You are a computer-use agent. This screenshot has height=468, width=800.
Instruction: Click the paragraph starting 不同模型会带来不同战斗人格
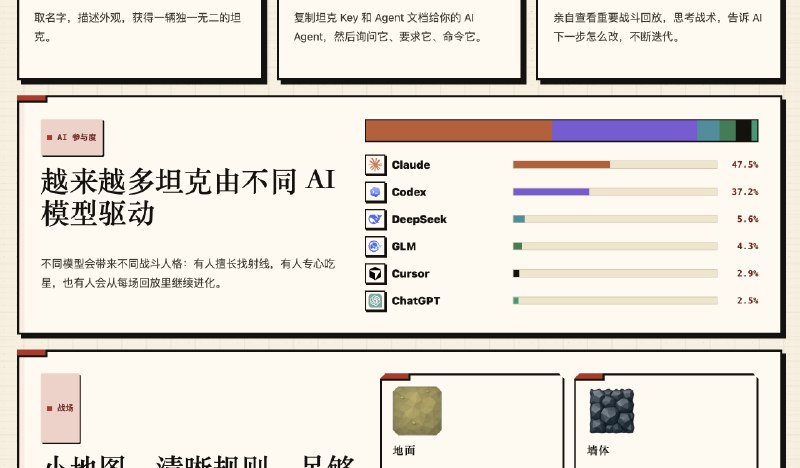[x=188, y=273]
